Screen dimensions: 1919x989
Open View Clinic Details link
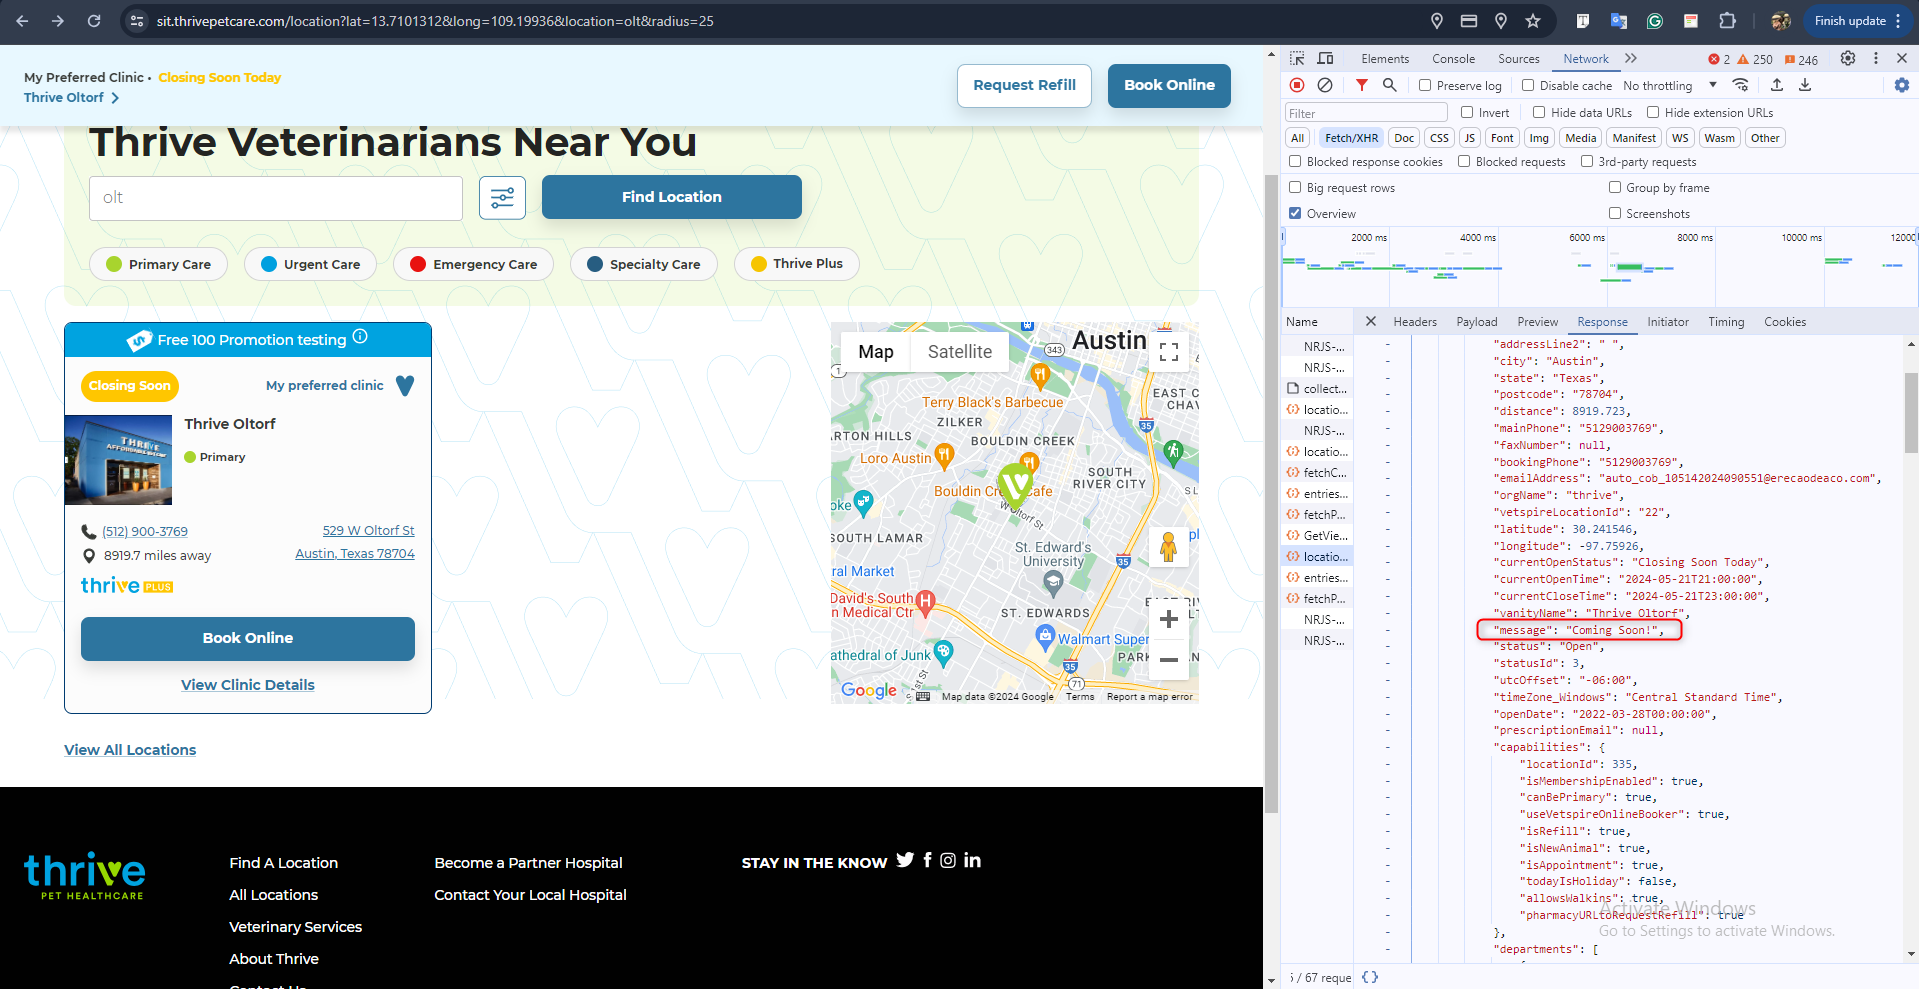pos(248,685)
